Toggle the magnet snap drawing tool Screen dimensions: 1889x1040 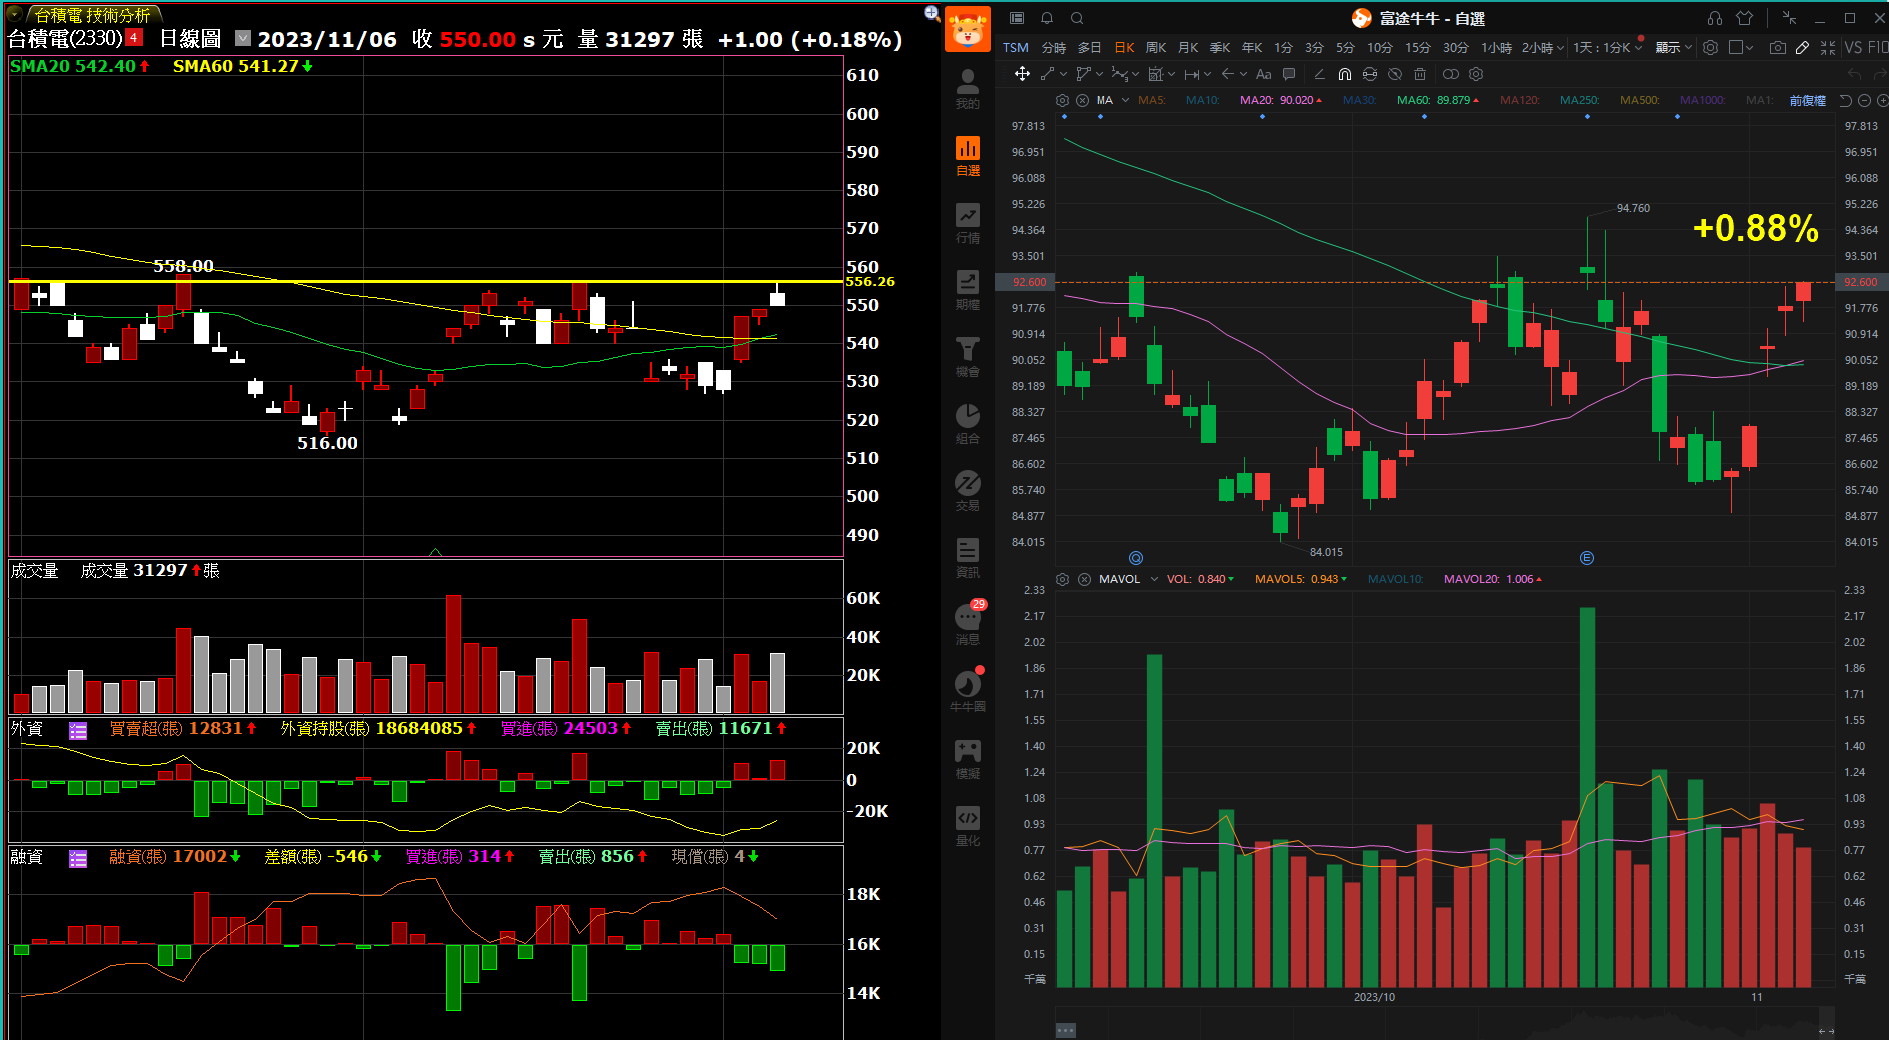pos(1345,74)
